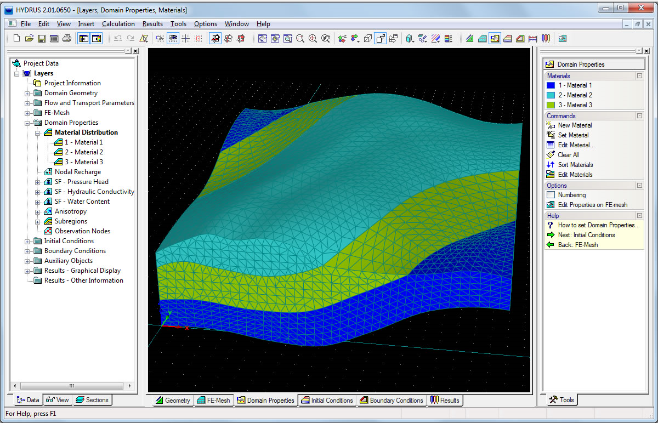The height and width of the screenshot is (424, 658).
Task: Click the Save disk icon in toolbar
Action: [42, 39]
